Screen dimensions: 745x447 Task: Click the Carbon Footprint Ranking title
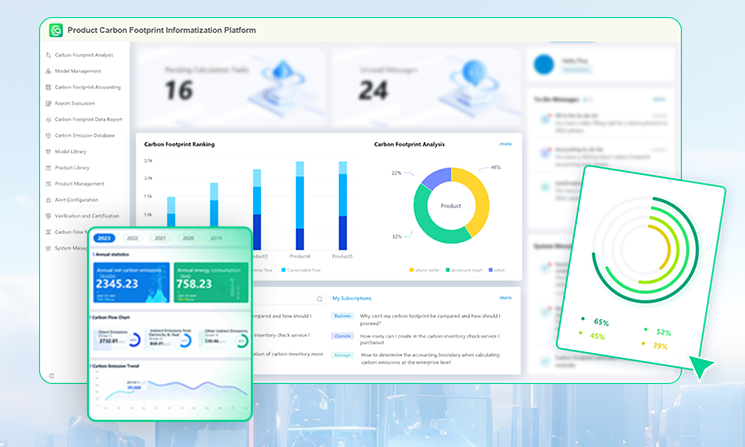tap(180, 144)
